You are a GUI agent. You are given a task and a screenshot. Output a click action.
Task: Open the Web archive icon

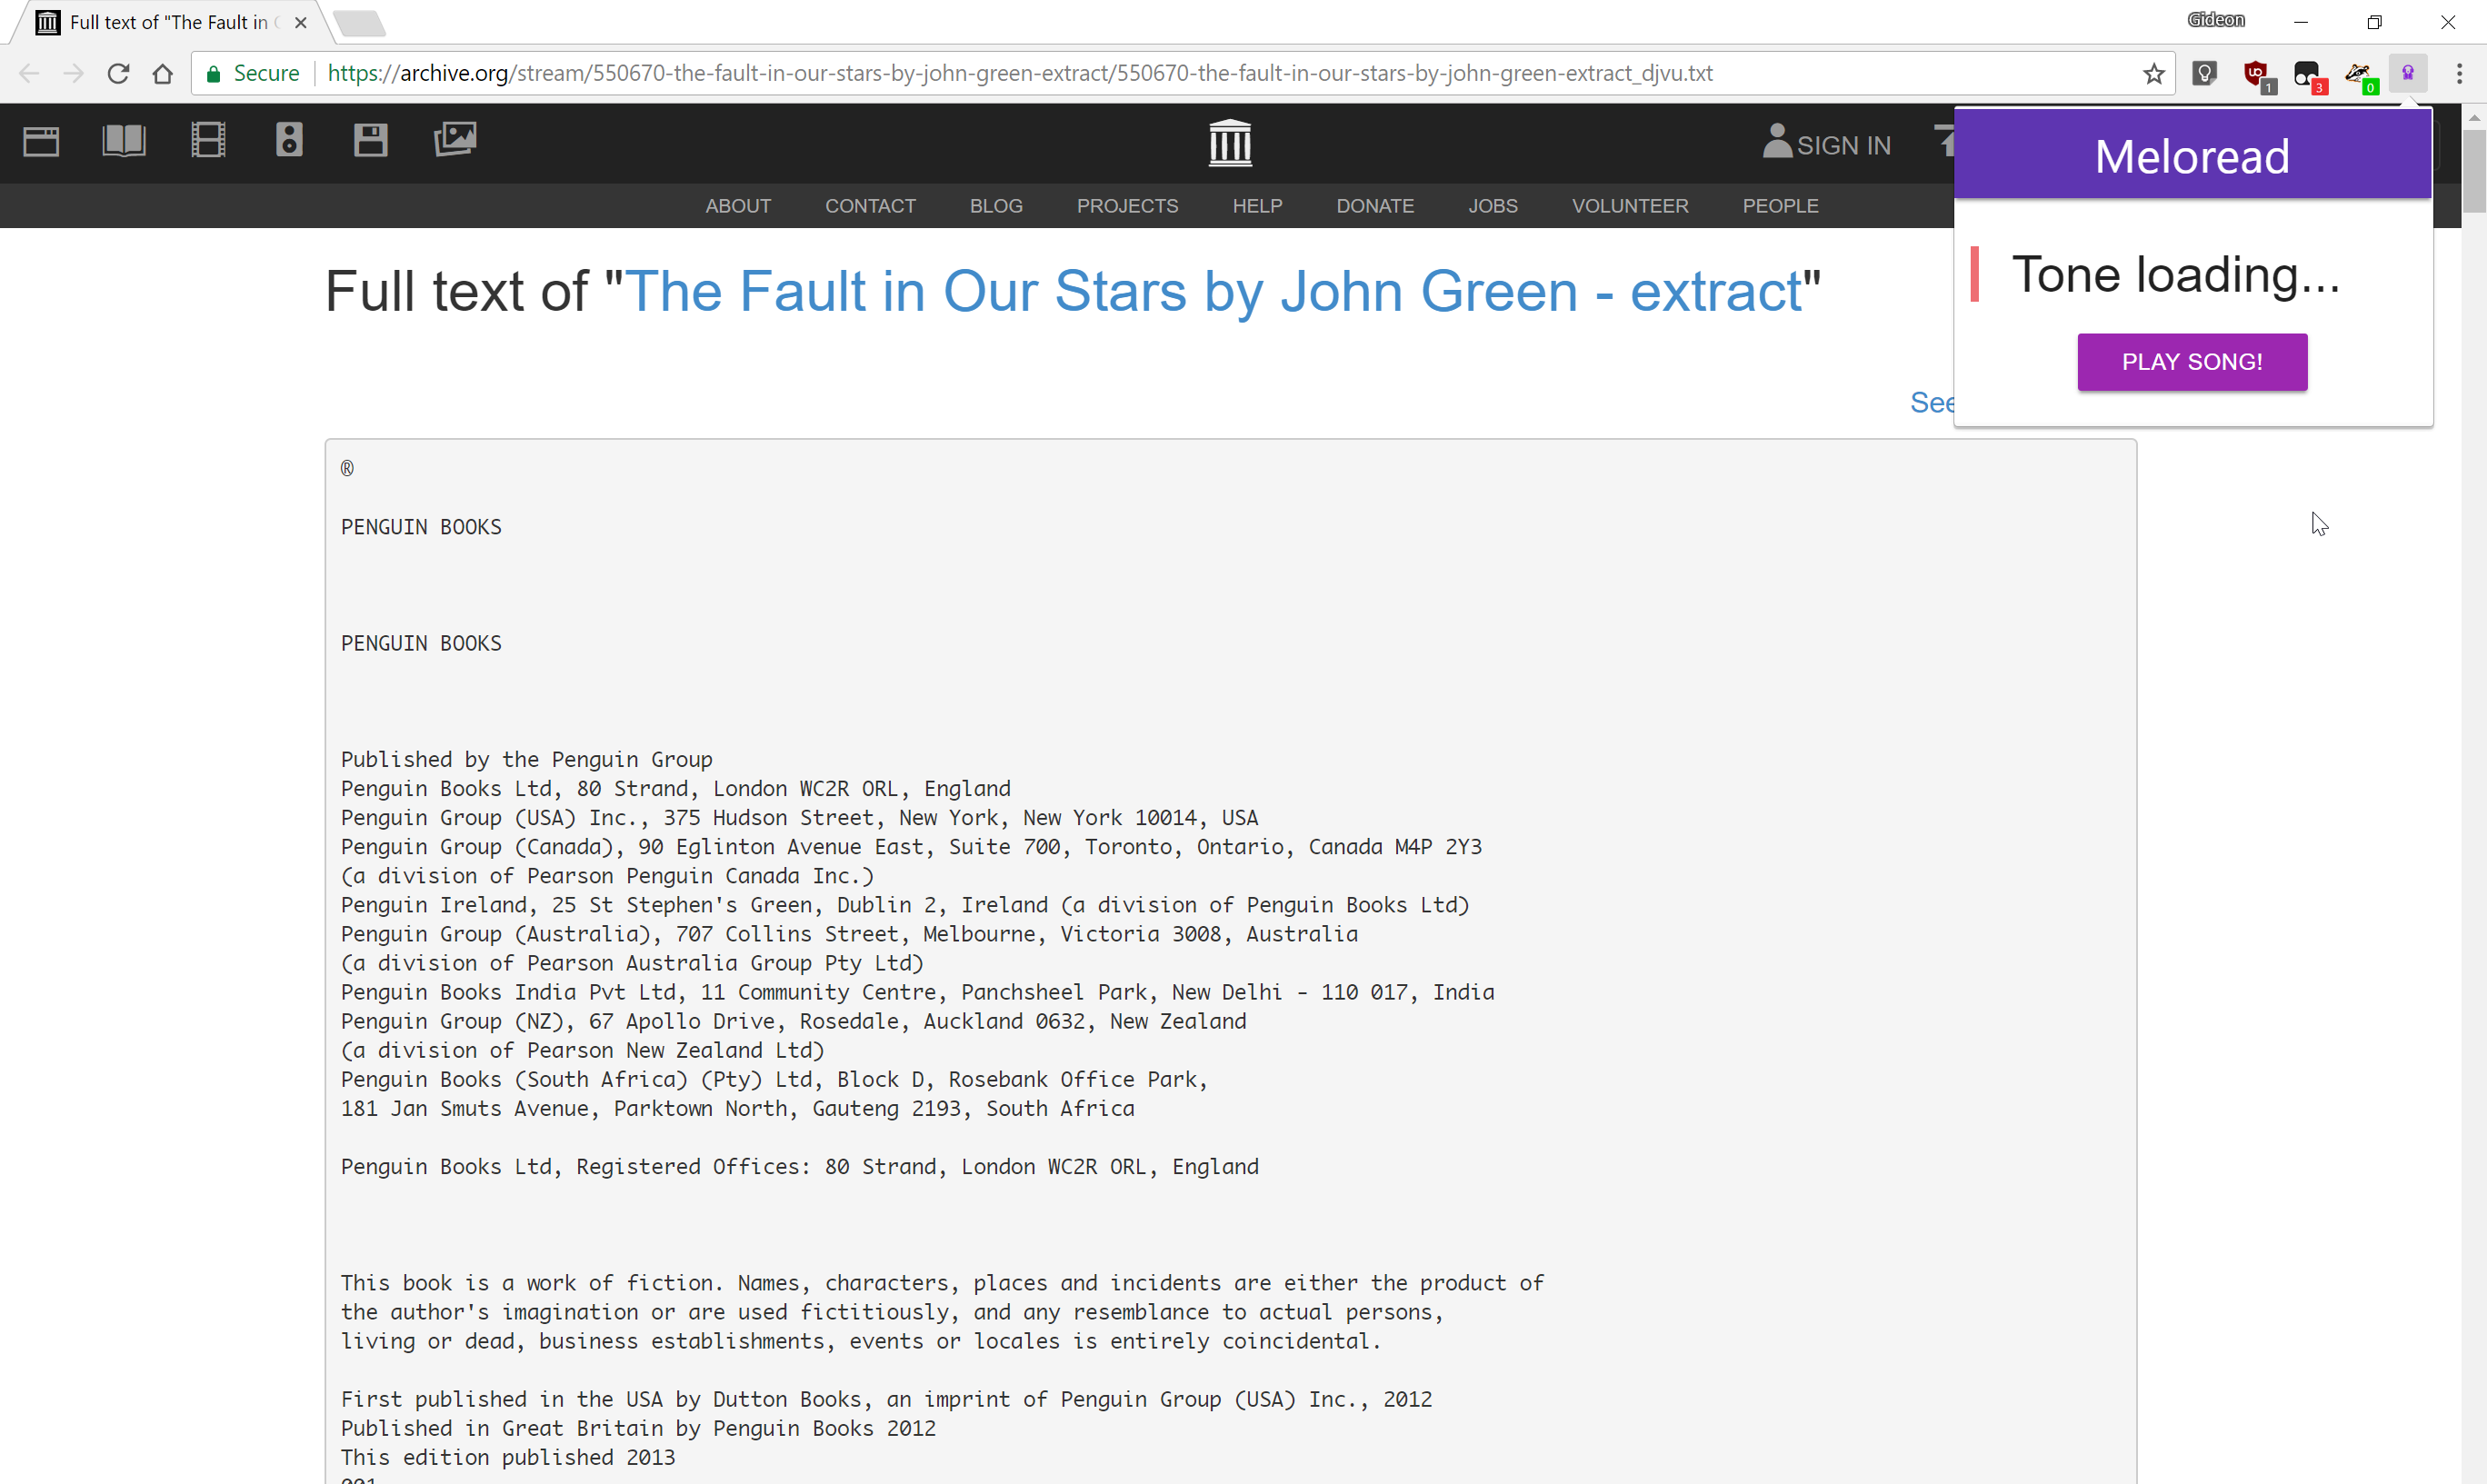(x=41, y=141)
